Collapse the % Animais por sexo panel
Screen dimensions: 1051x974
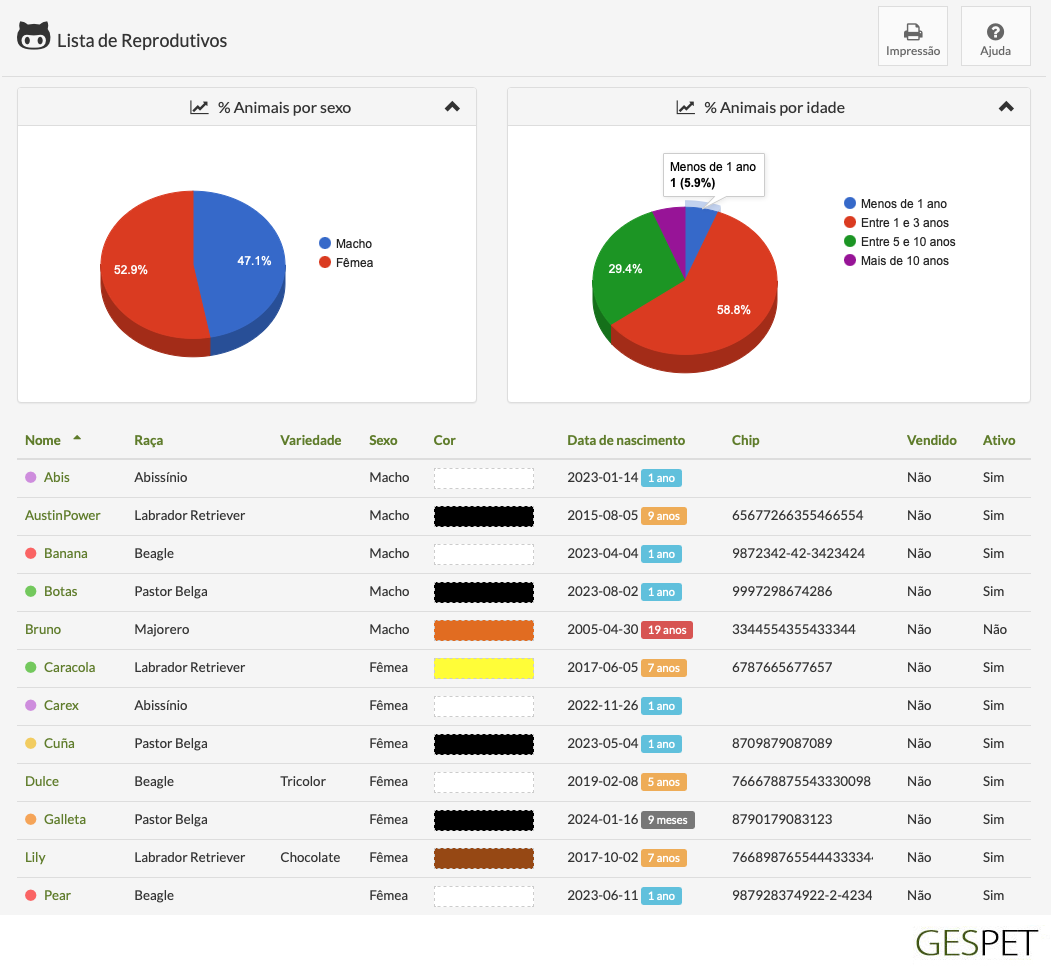(x=452, y=107)
